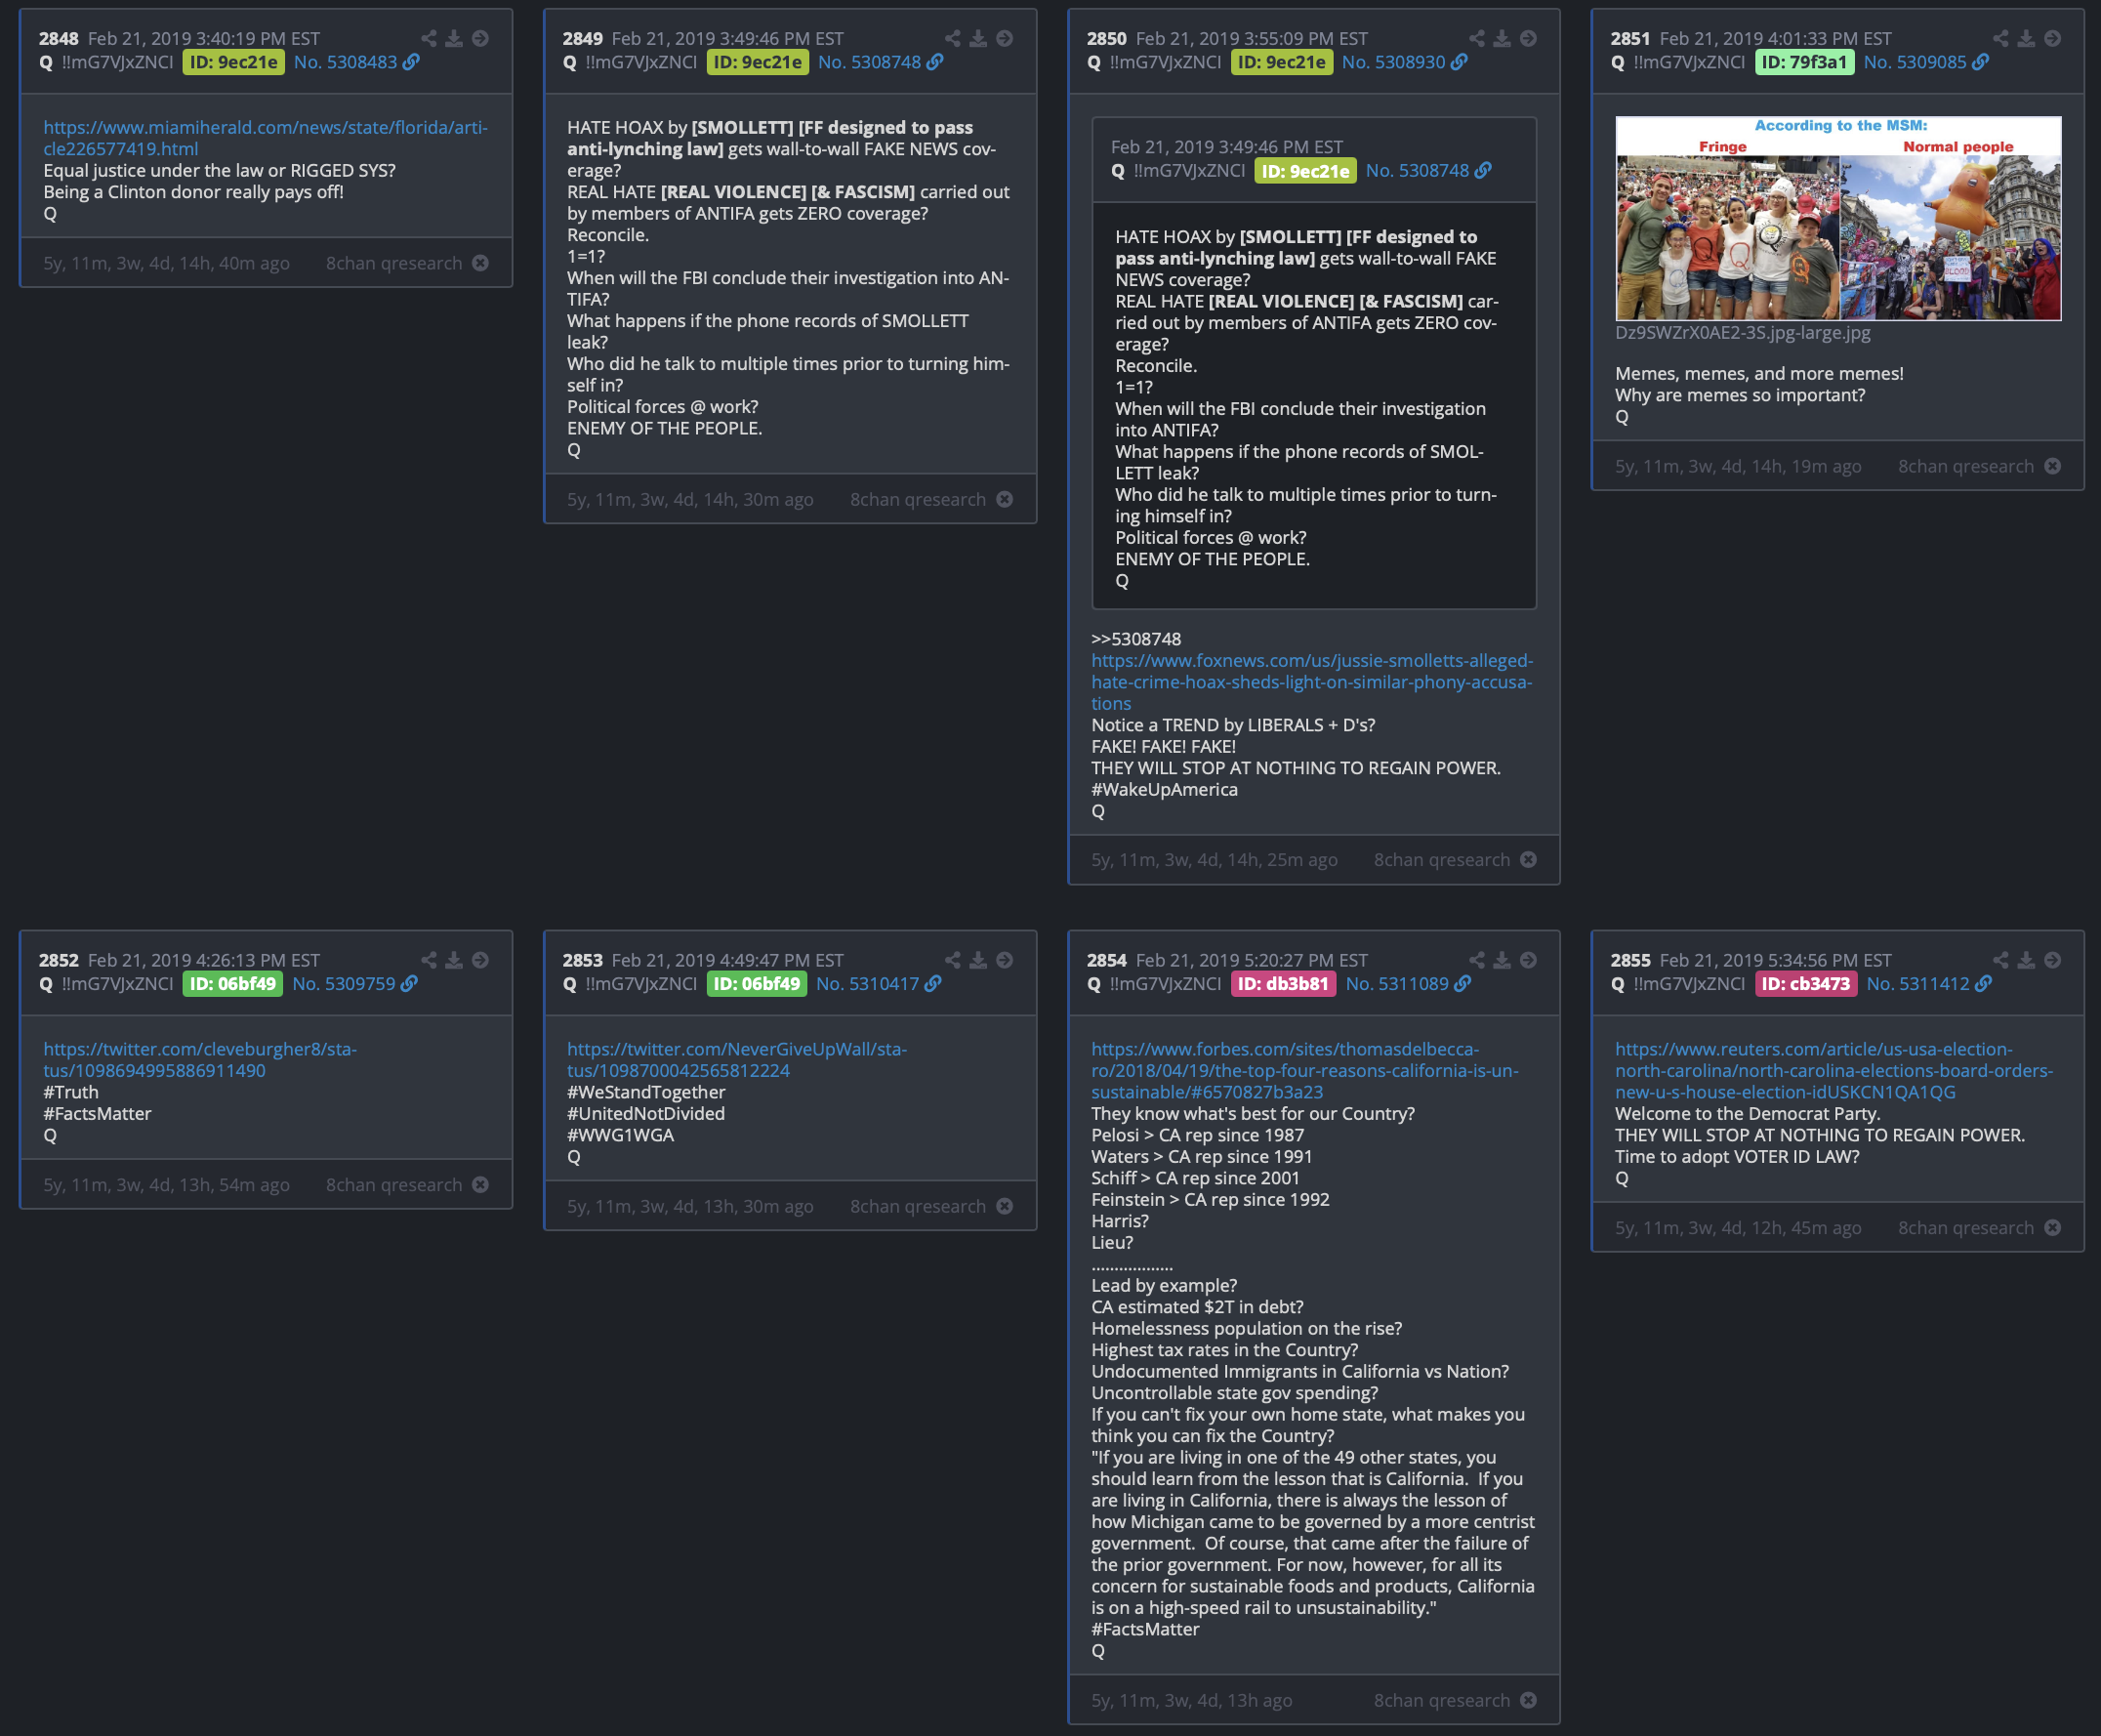Click the >>5308748 reply reference
The height and width of the screenshot is (1736, 2101).
(x=1136, y=639)
